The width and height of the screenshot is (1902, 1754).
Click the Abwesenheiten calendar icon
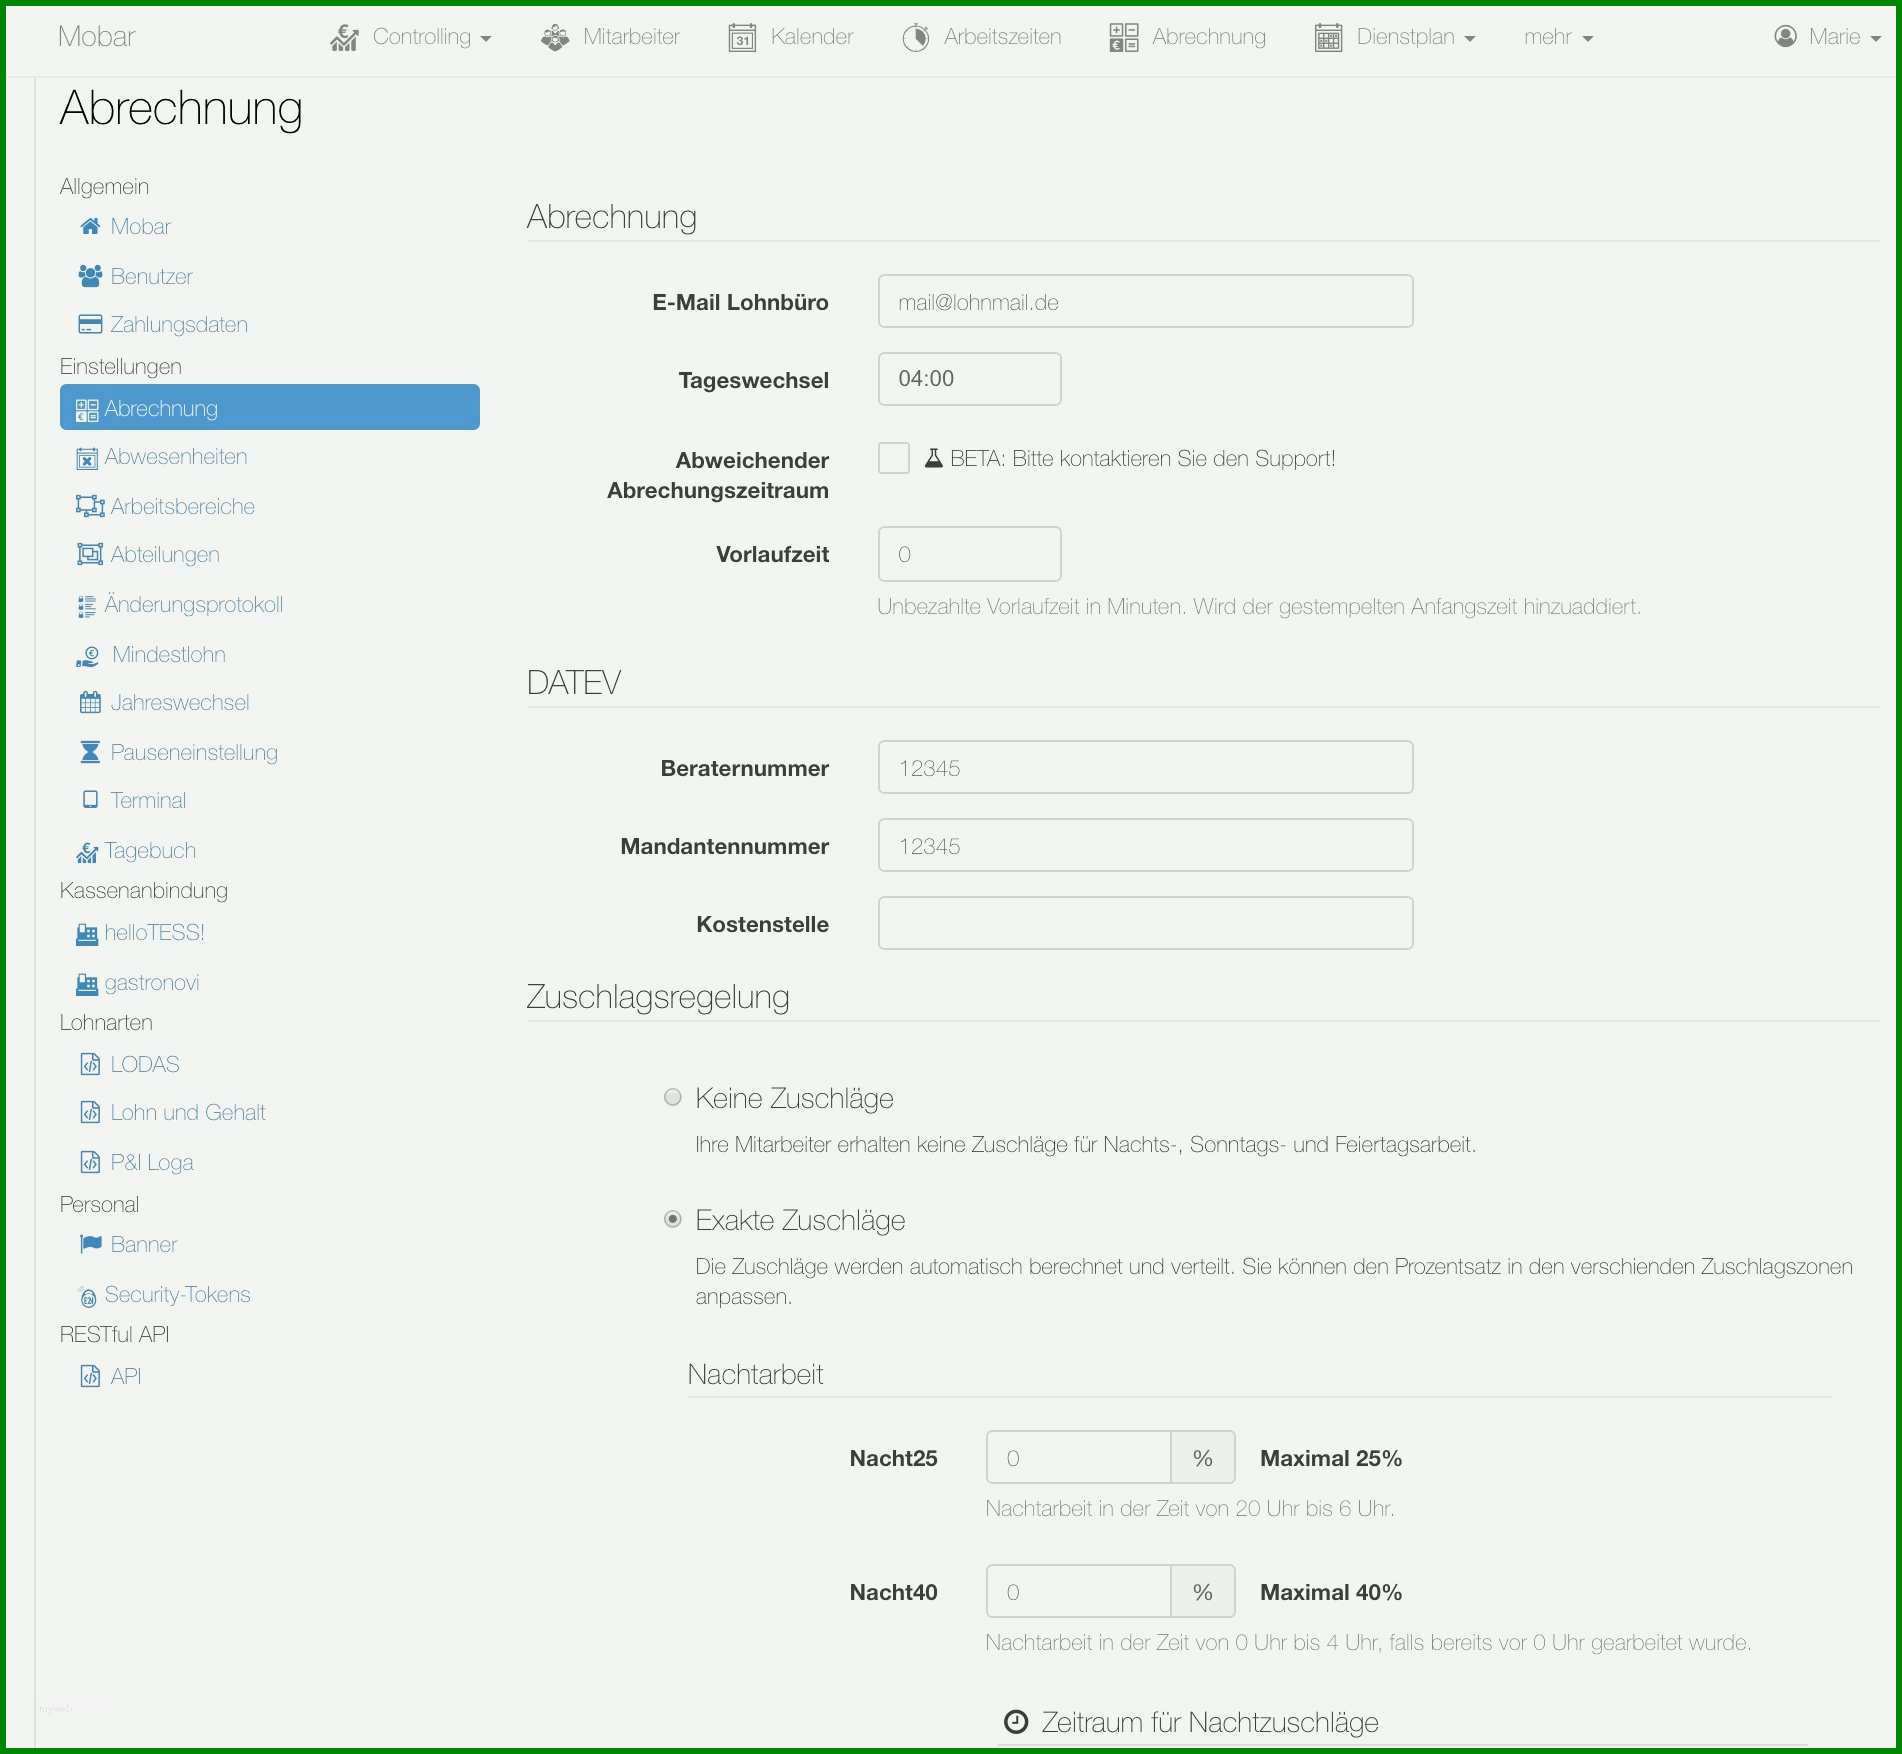[x=87, y=458]
